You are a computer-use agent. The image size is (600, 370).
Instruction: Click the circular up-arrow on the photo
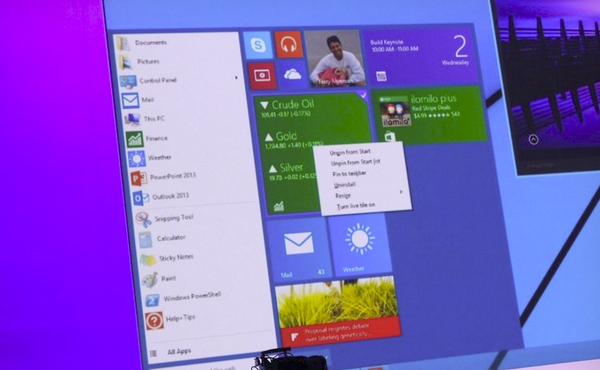[x=533, y=140]
